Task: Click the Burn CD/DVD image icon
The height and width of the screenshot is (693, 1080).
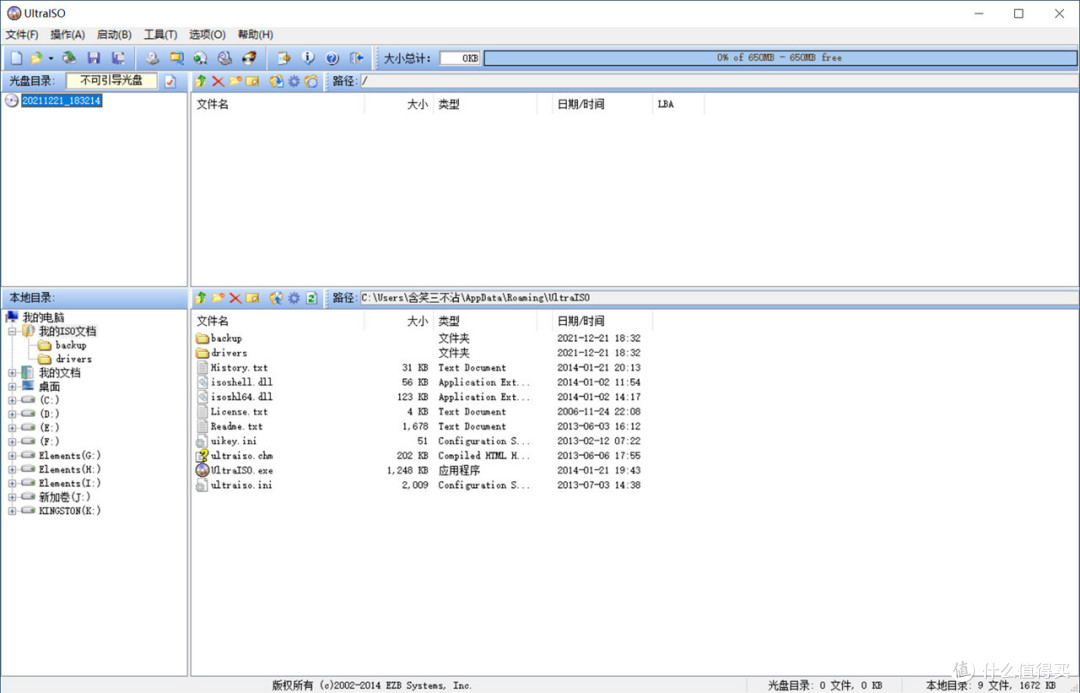Action: pyautogui.click(x=248, y=59)
